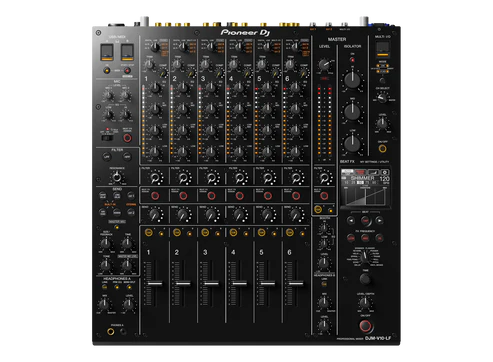Screen dimensions: 493x362
Task: Click the channel 4 send knob
Action: tap(239, 214)
